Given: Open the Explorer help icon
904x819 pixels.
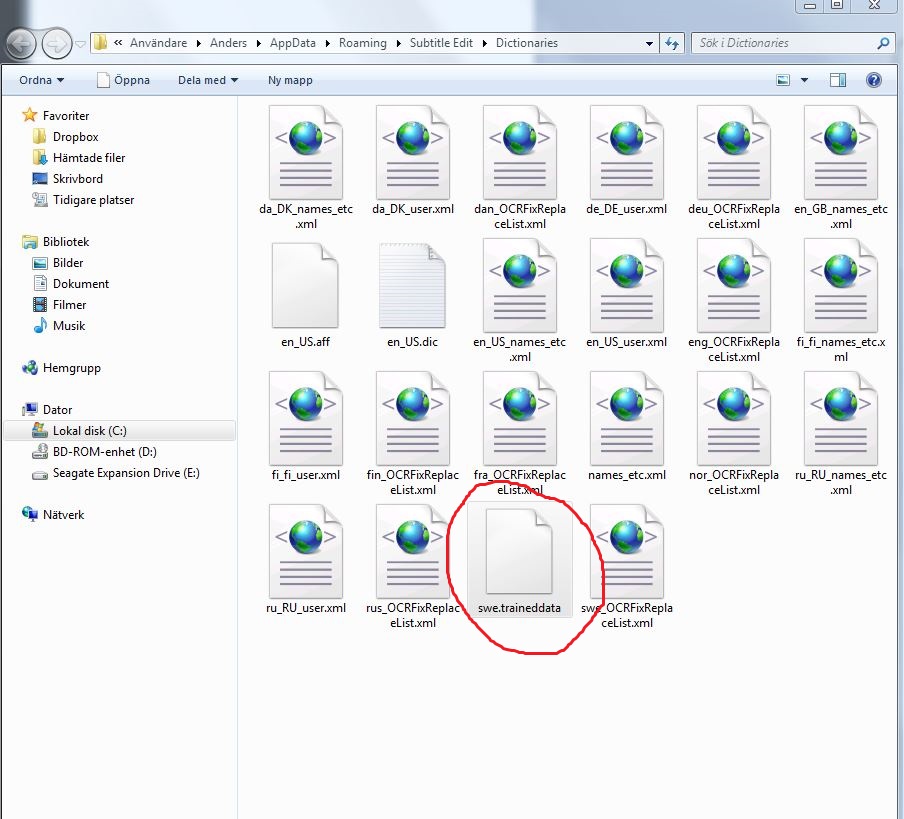Looking at the screenshot, I should click(873, 80).
